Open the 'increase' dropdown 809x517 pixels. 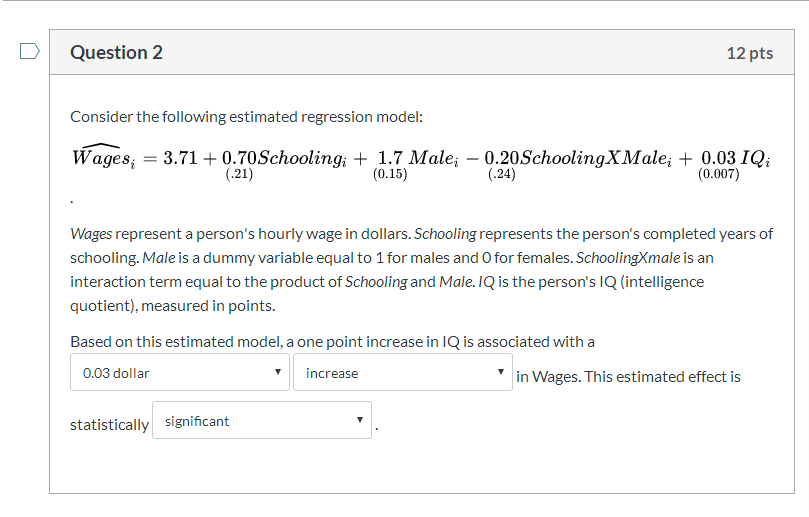coord(402,373)
